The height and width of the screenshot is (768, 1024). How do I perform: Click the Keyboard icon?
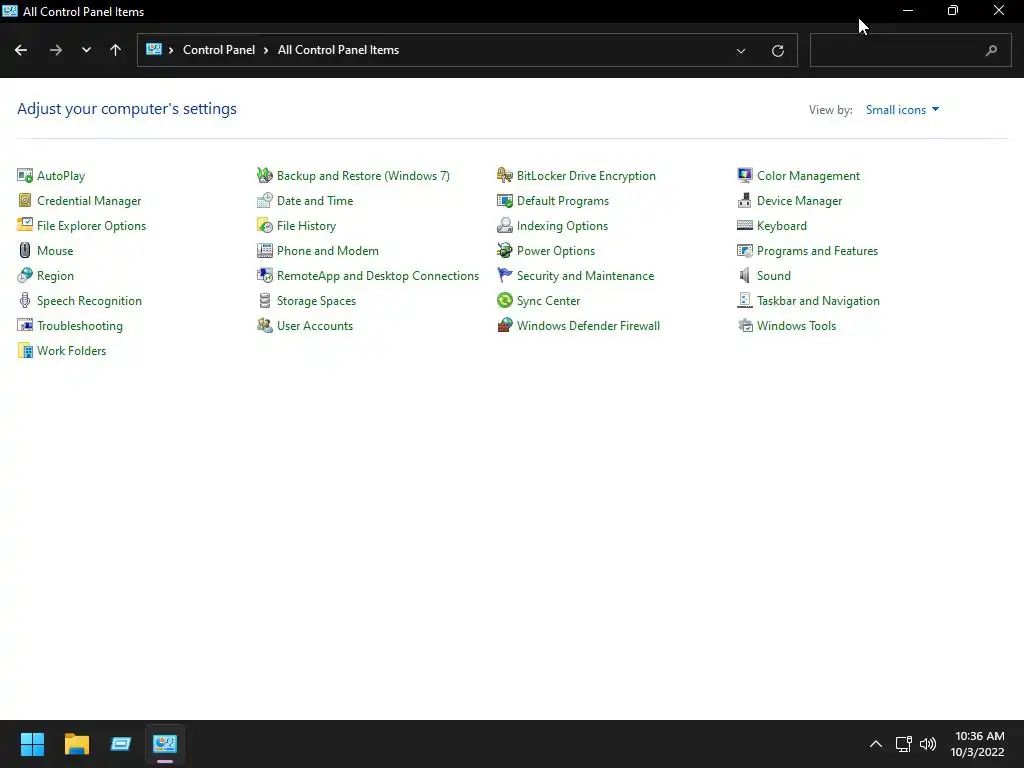pyautogui.click(x=744, y=225)
